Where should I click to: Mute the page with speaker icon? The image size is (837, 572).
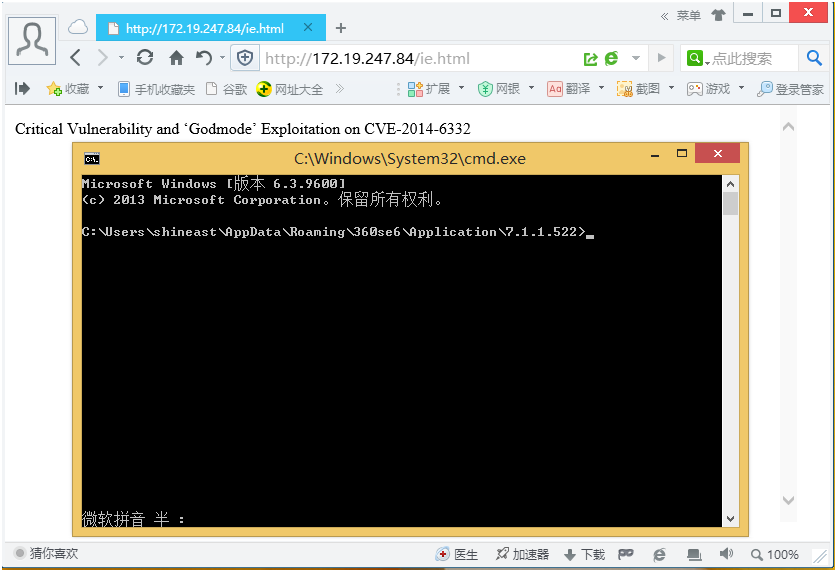726,554
